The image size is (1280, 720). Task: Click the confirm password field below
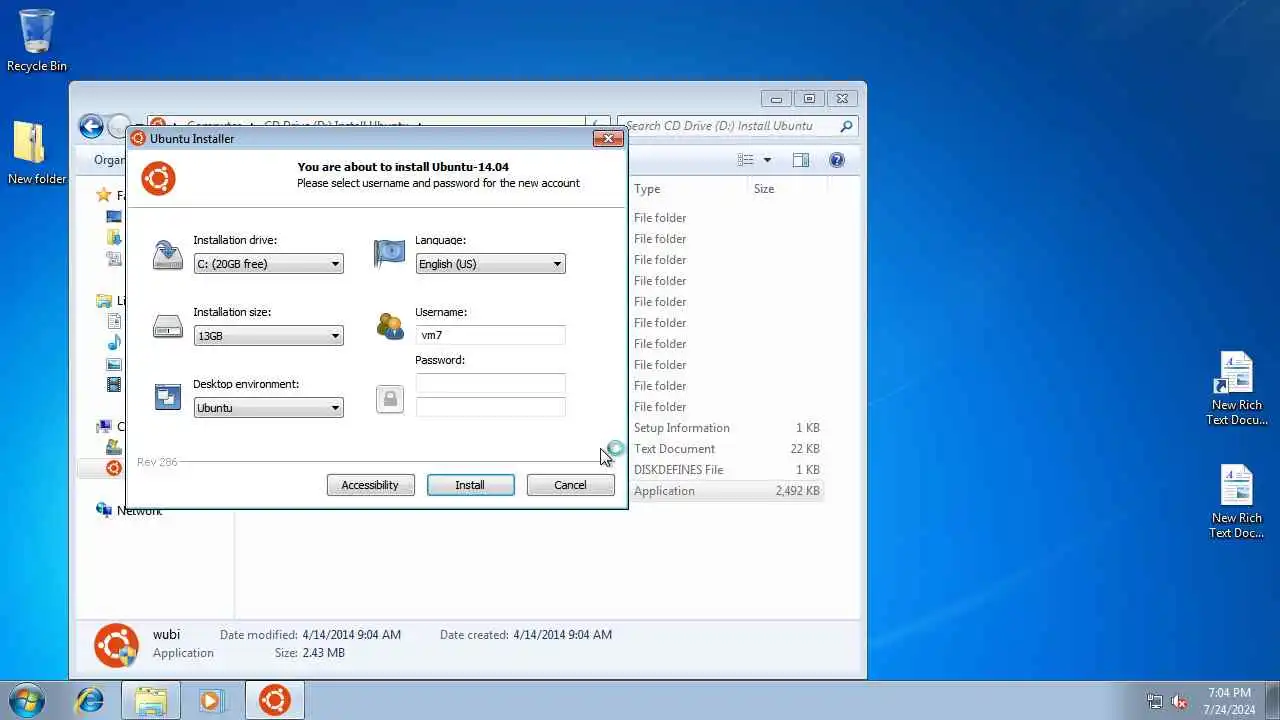coord(490,406)
